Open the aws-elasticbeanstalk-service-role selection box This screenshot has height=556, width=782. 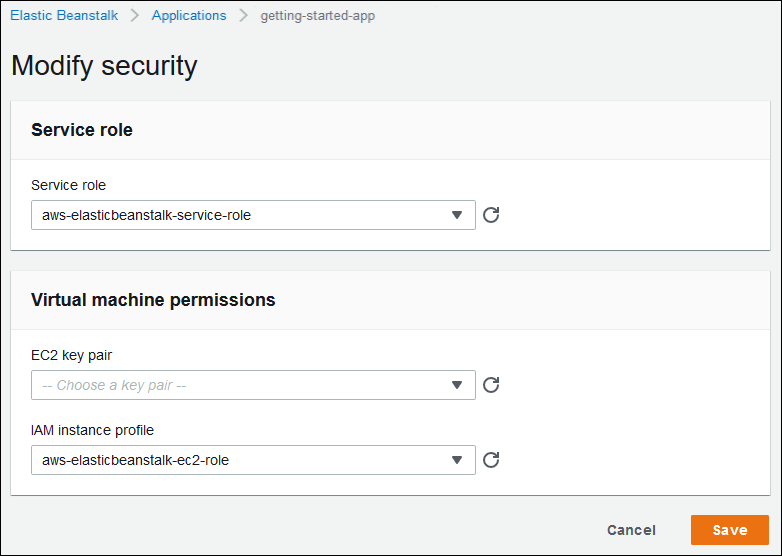coord(240,215)
